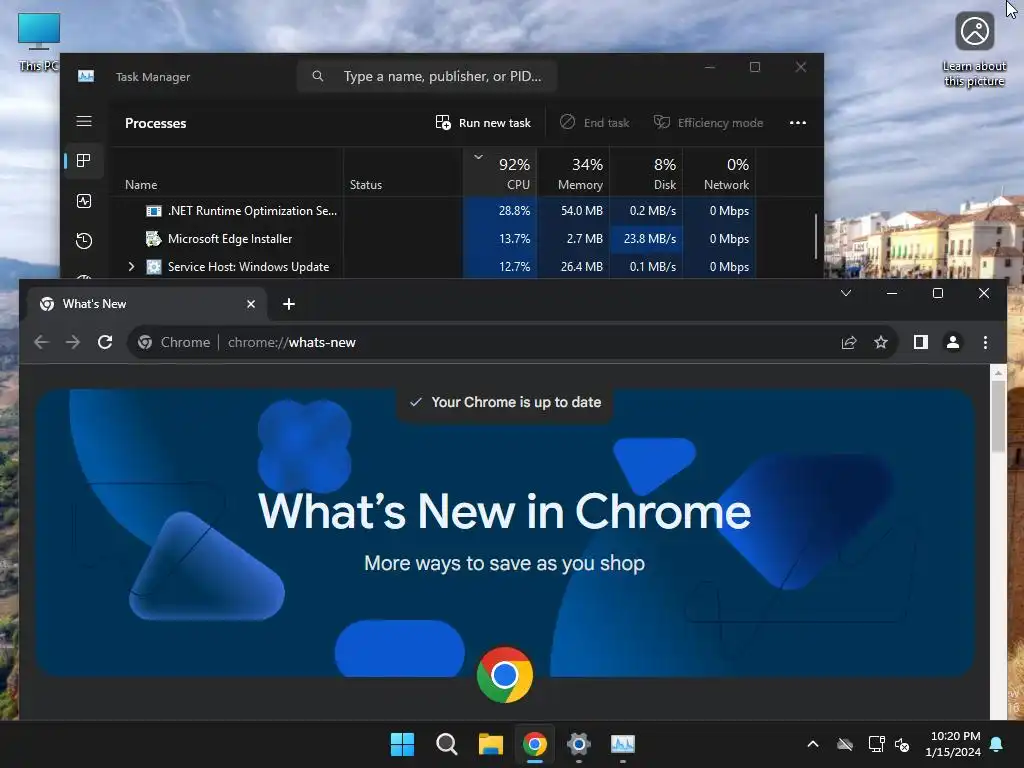
Task: Sort processes by CPU column
Action: coord(500,172)
